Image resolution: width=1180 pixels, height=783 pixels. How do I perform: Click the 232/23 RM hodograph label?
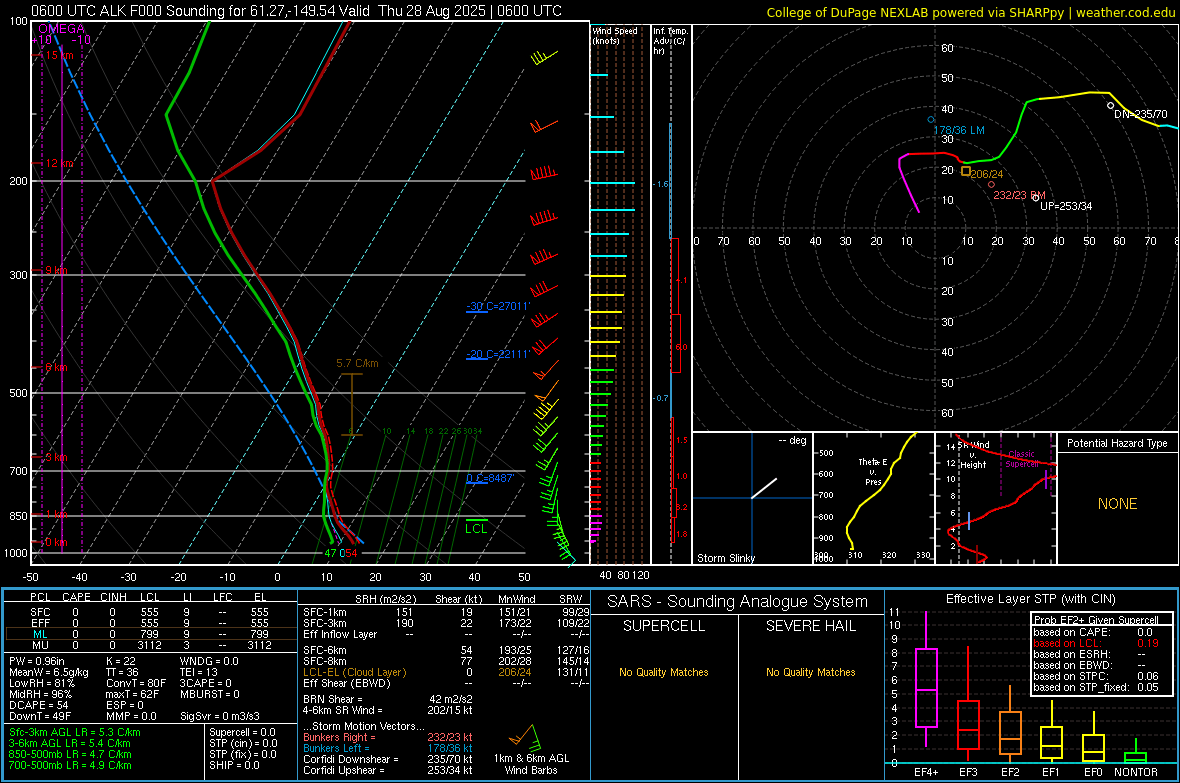[1019, 195]
